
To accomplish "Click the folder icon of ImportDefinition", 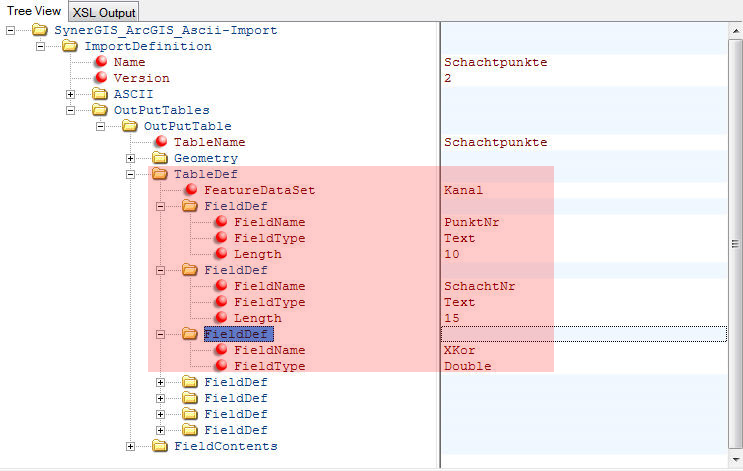I will click(x=70, y=46).
